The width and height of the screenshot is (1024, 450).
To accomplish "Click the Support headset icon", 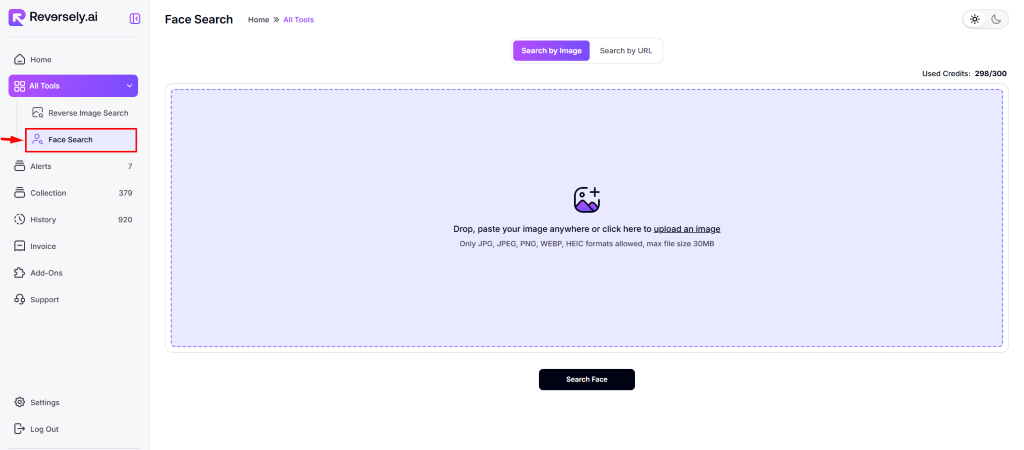I will pos(20,299).
